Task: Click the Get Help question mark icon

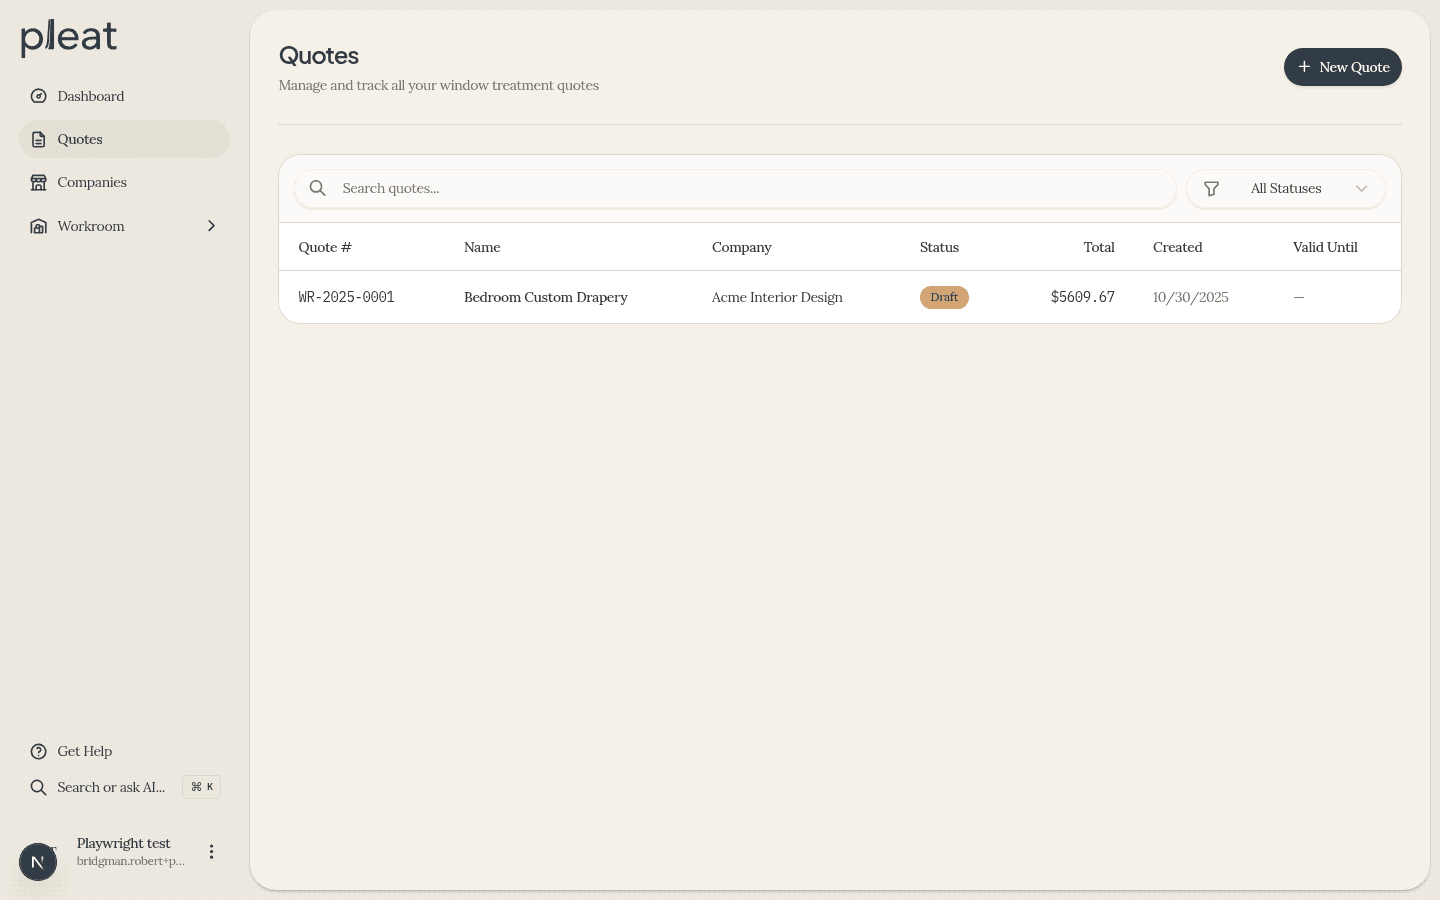Action: pyautogui.click(x=38, y=751)
